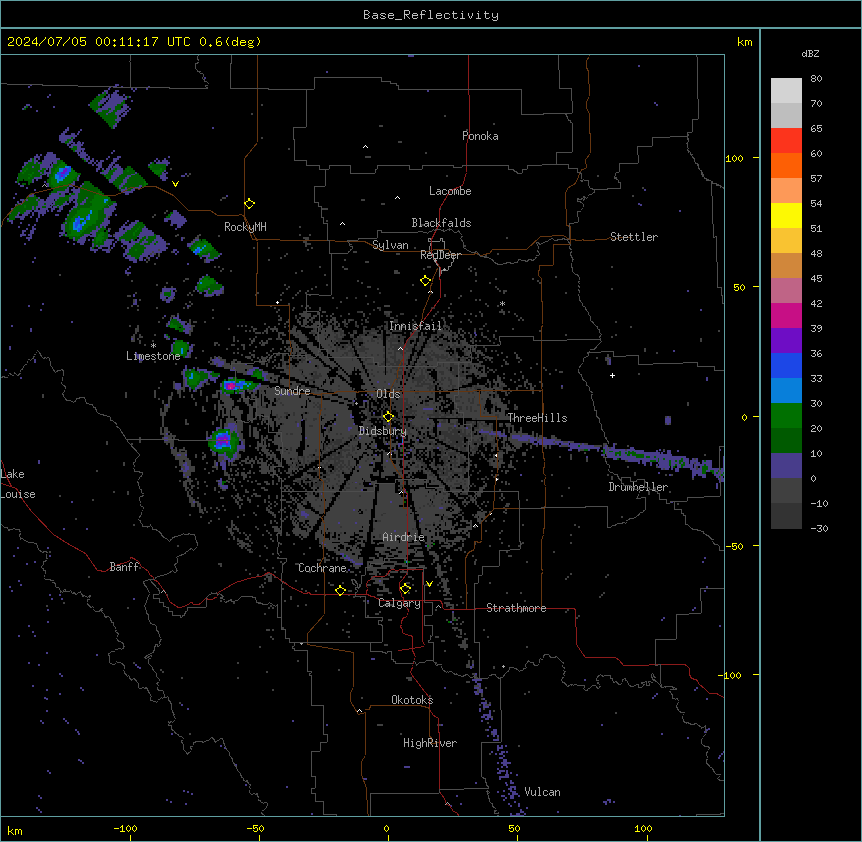
Task: Click the Didsbury label
Action: (x=383, y=431)
